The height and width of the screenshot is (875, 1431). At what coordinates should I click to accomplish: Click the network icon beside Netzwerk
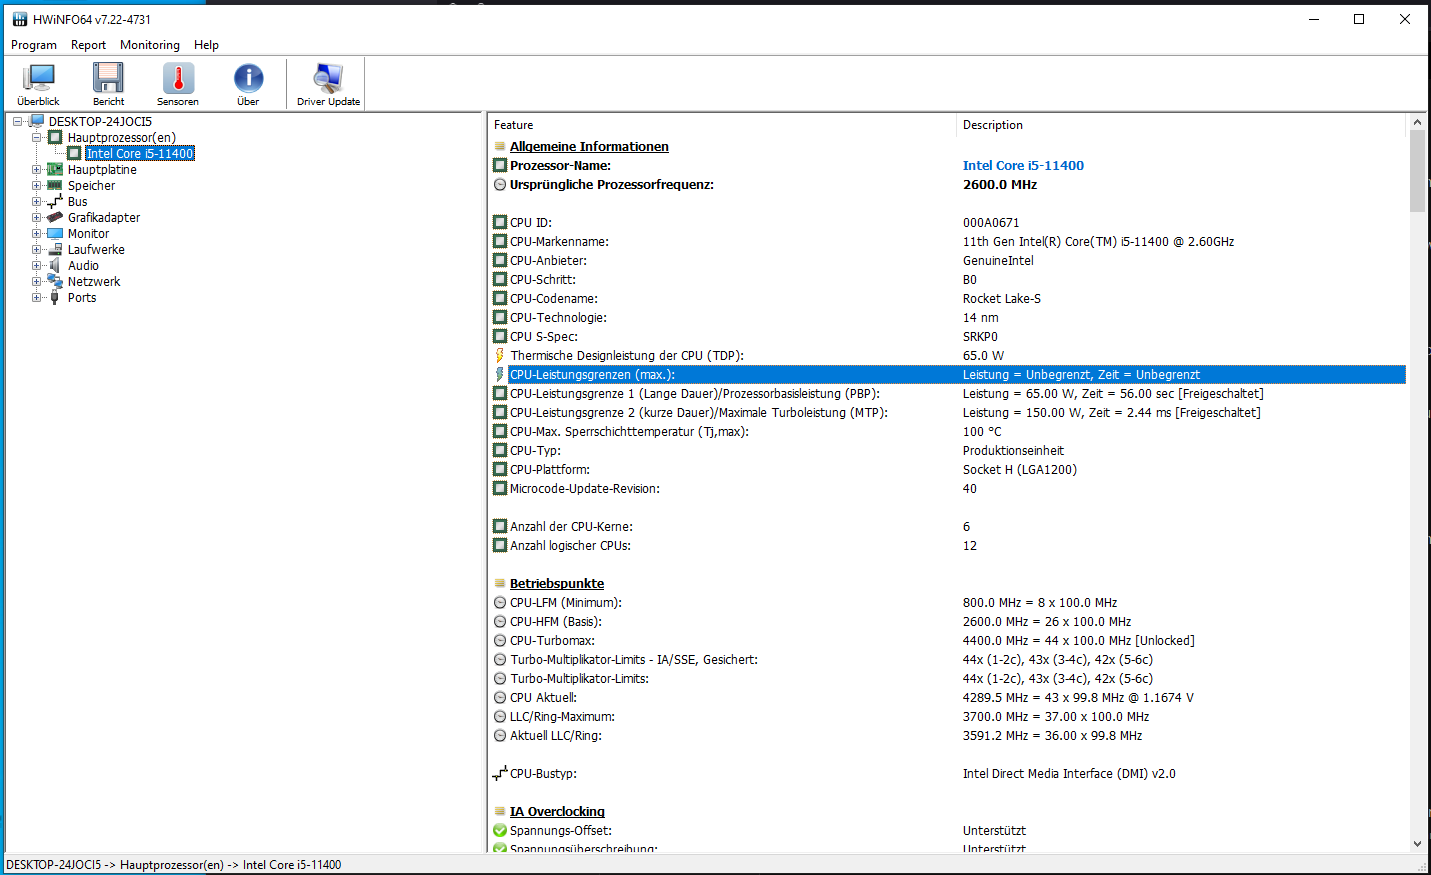55,281
